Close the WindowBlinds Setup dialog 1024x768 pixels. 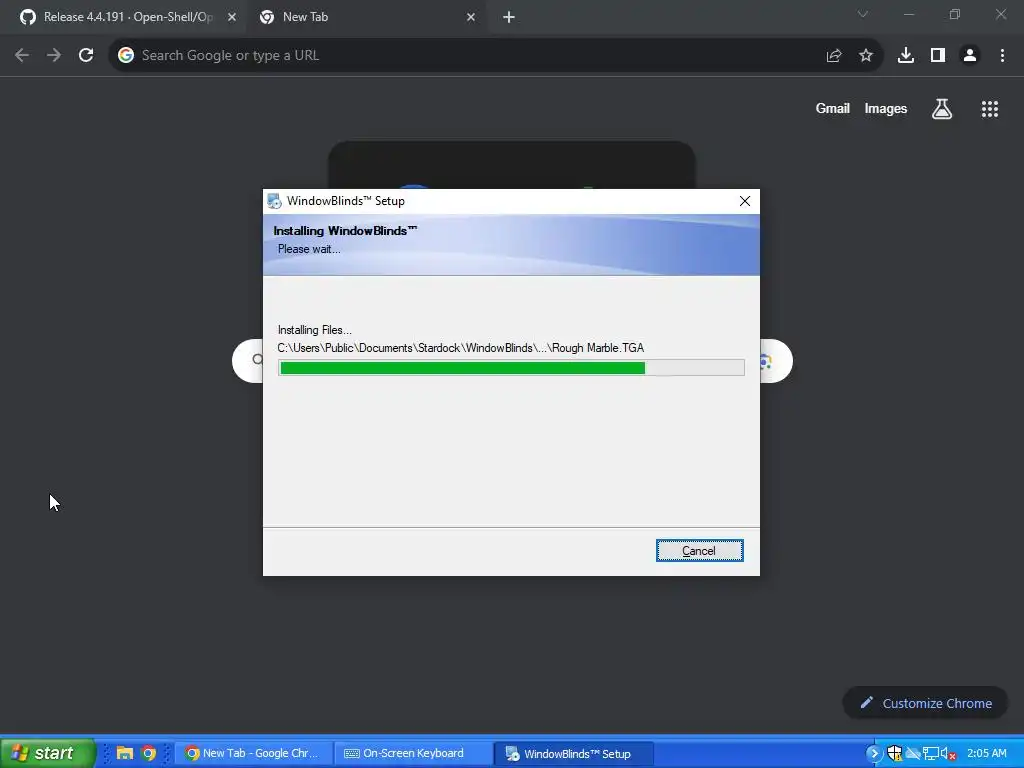pyautogui.click(x=744, y=201)
